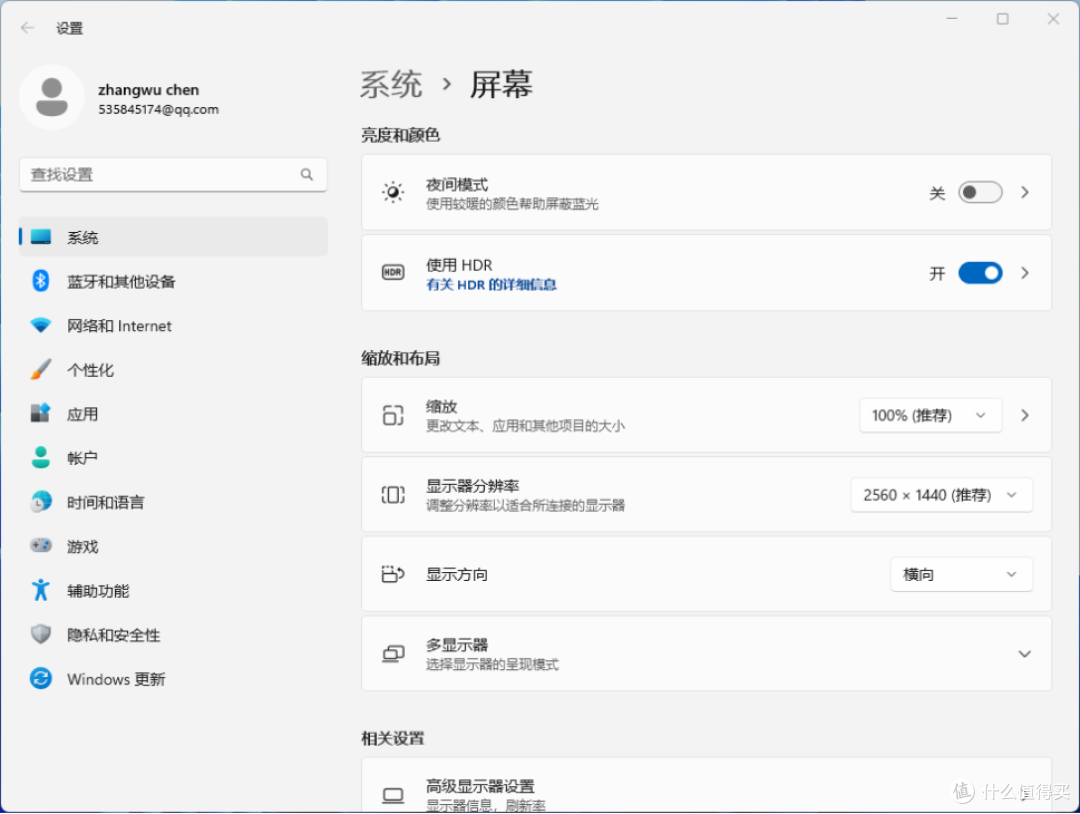Click the zhangwu chen account name

(148, 90)
